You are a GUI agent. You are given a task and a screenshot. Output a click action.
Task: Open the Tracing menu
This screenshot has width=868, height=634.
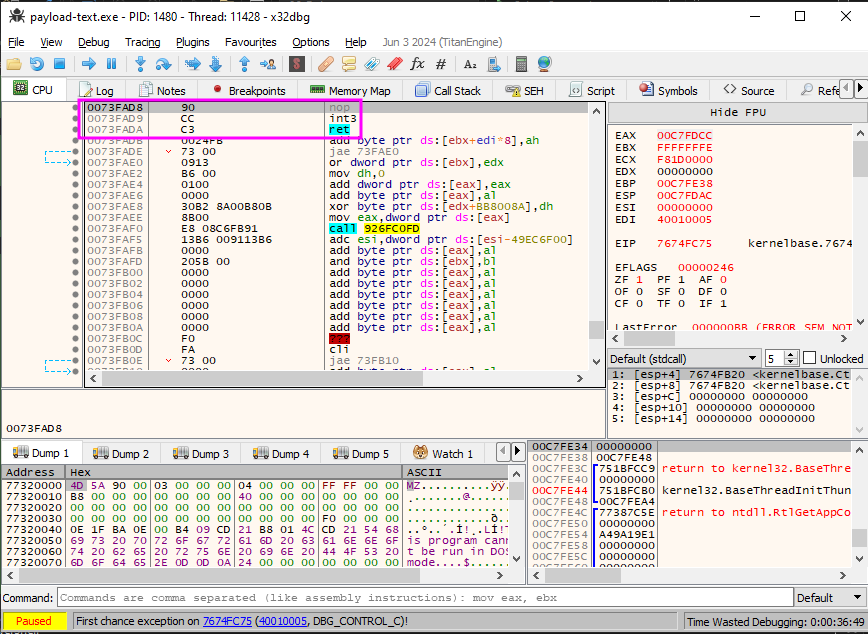[x=141, y=42]
